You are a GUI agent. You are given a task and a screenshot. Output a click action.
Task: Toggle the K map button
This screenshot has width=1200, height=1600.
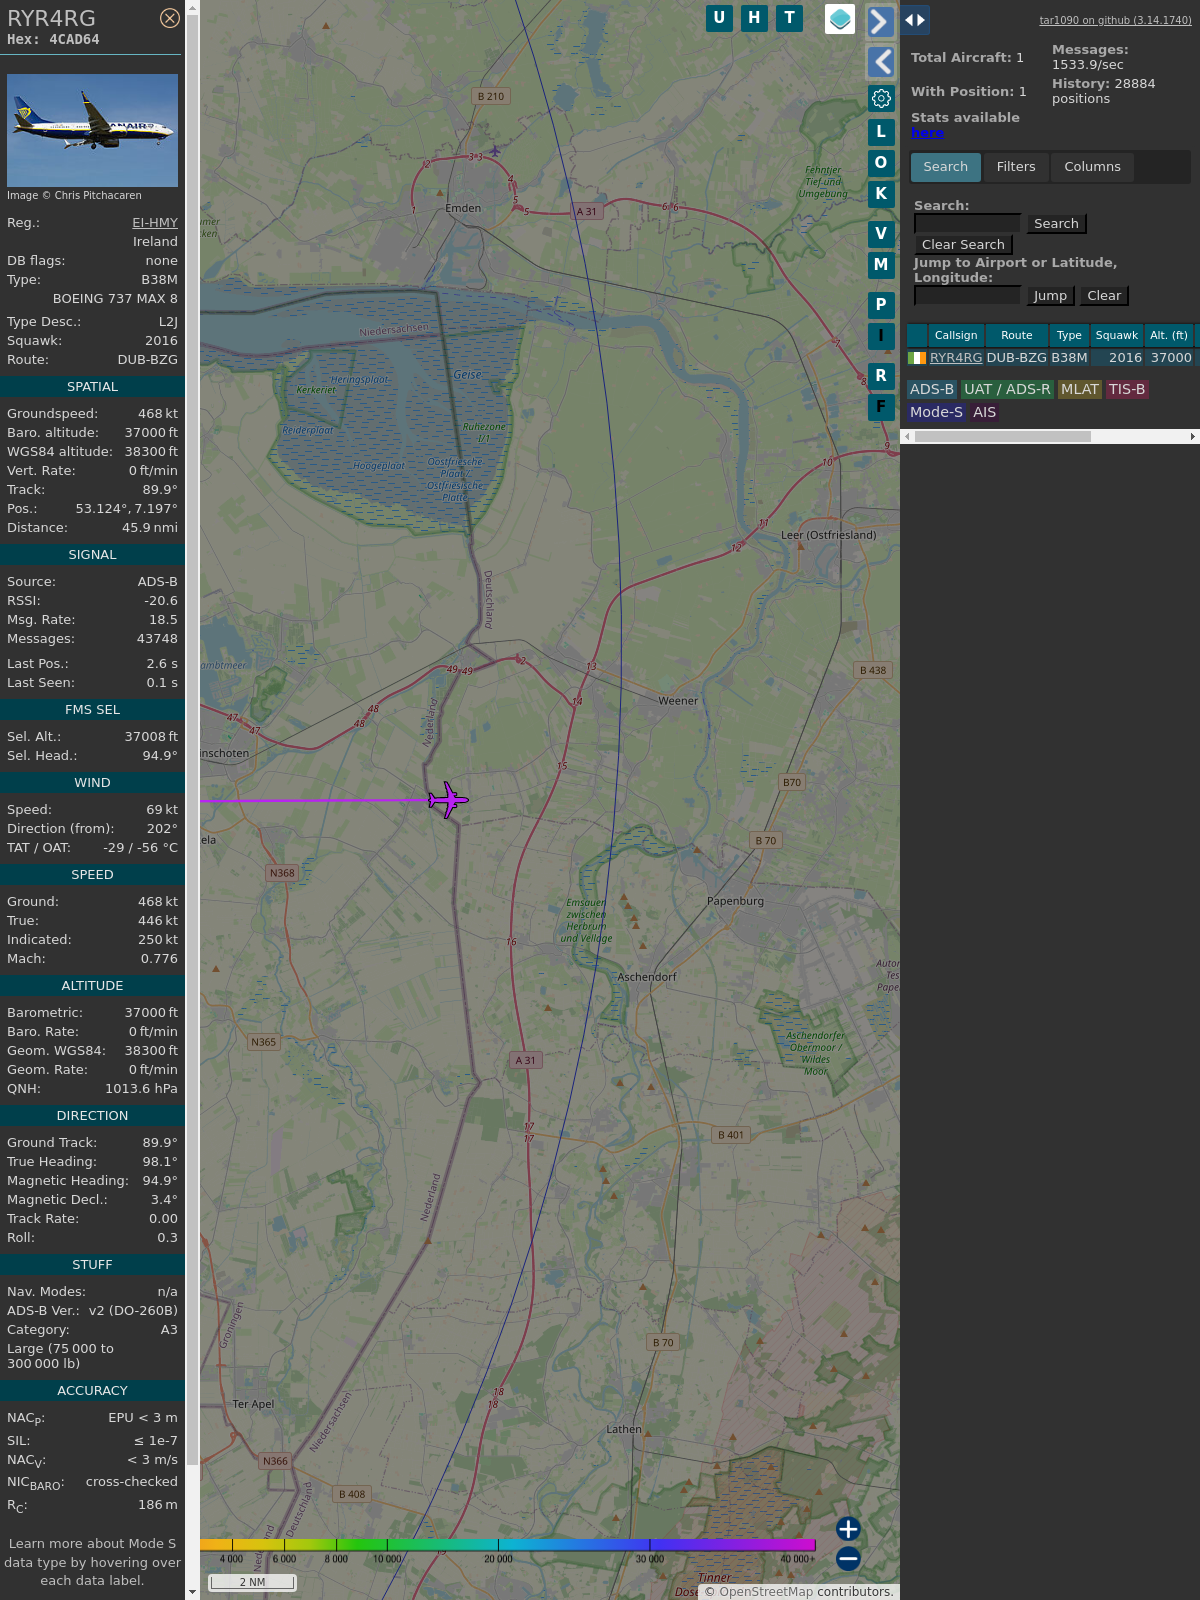tap(881, 193)
